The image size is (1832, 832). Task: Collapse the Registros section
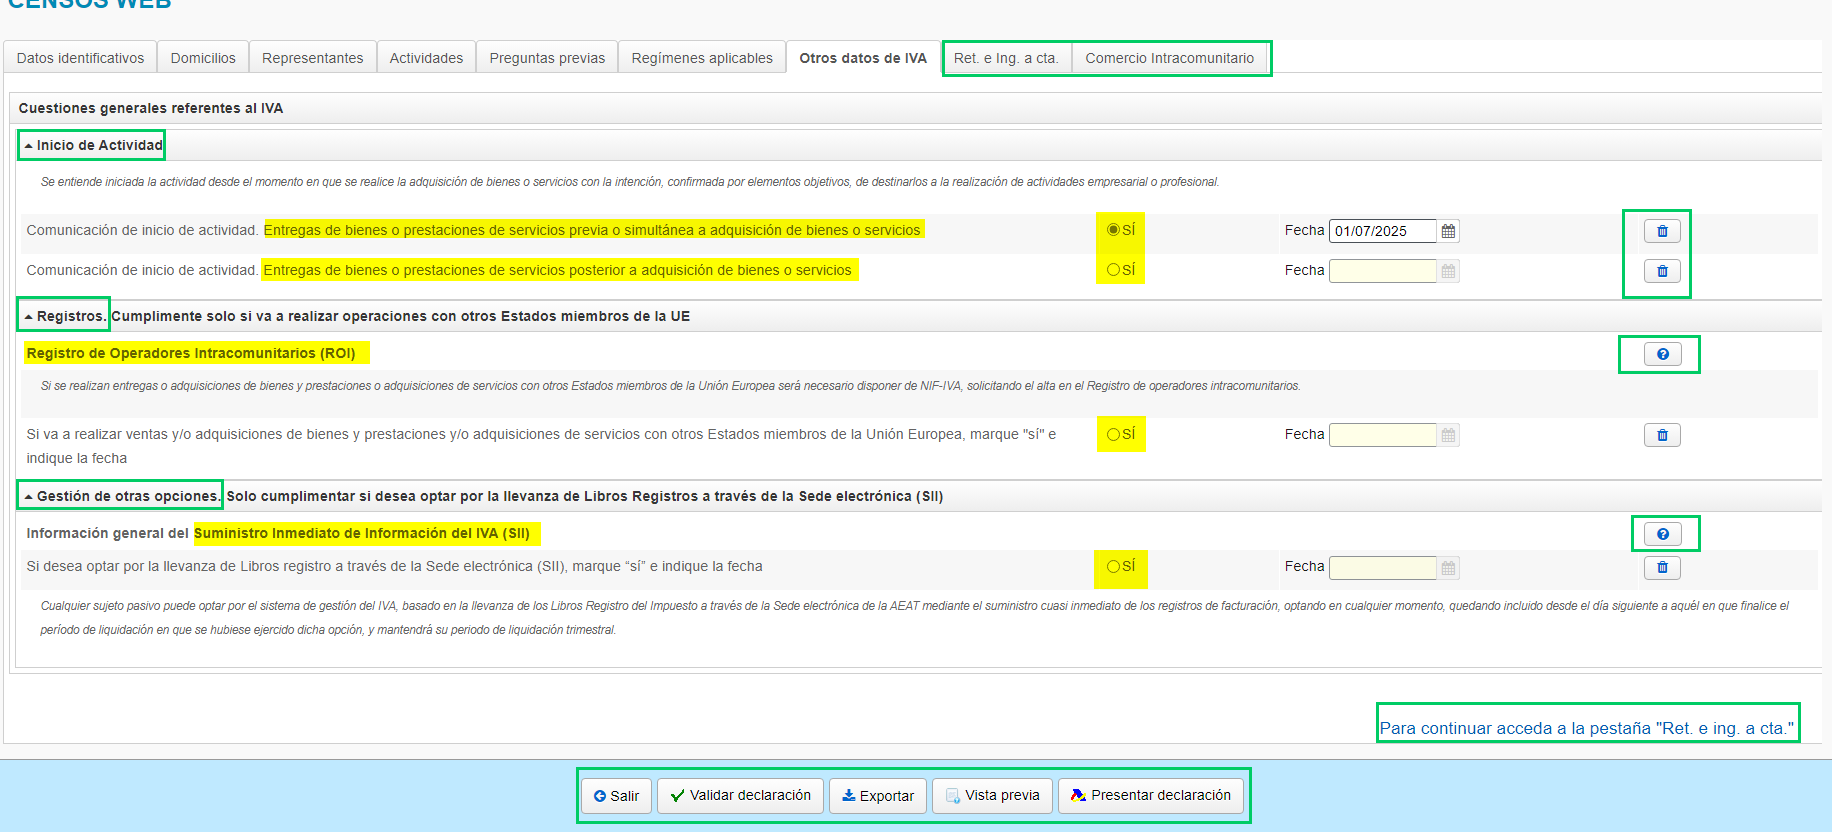65,316
